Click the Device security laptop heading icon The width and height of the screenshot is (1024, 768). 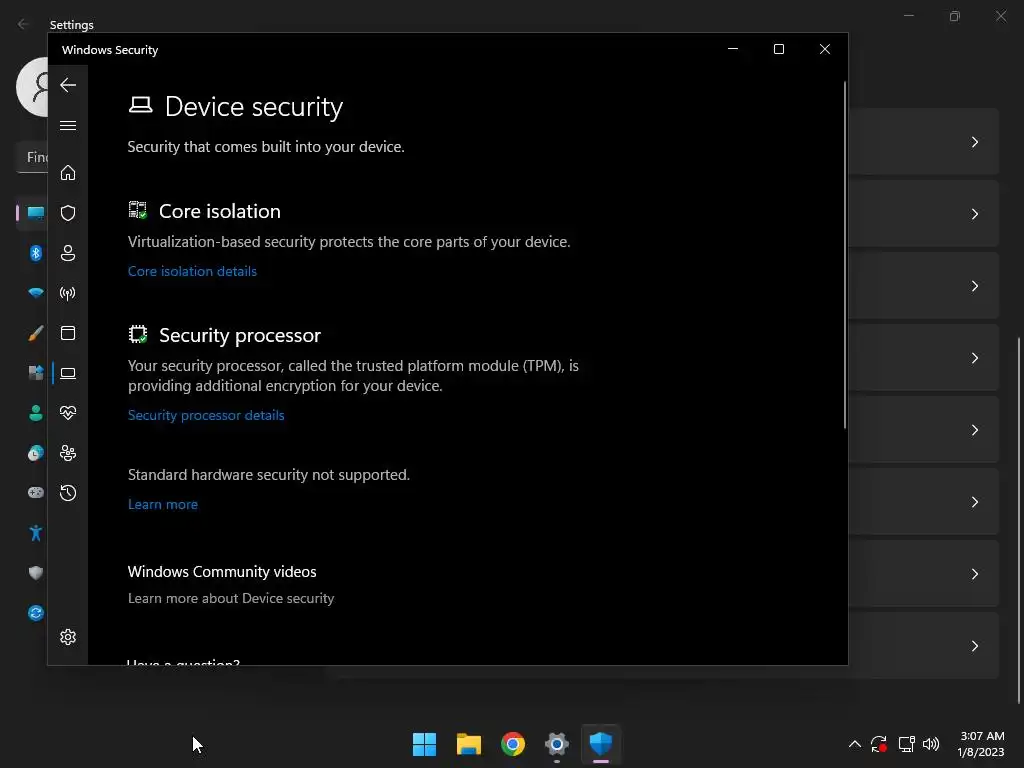click(140, 105)
